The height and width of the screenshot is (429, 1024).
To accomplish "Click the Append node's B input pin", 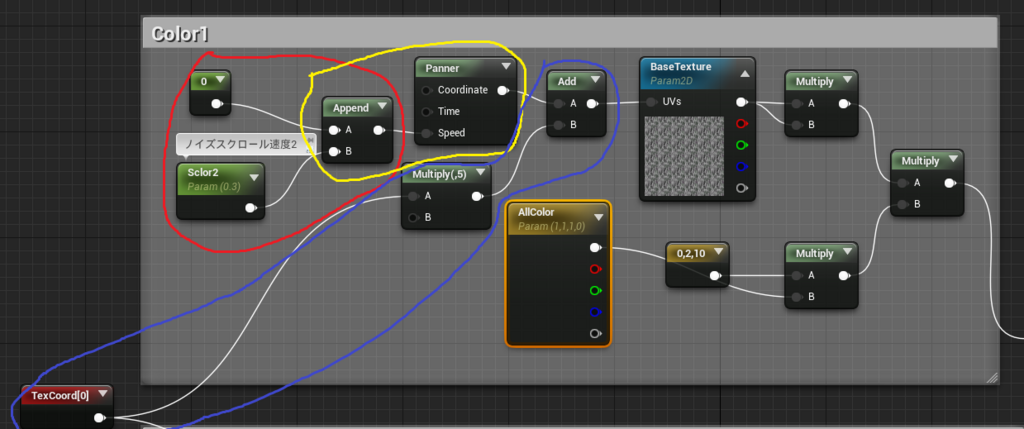I will pos(334,151).
